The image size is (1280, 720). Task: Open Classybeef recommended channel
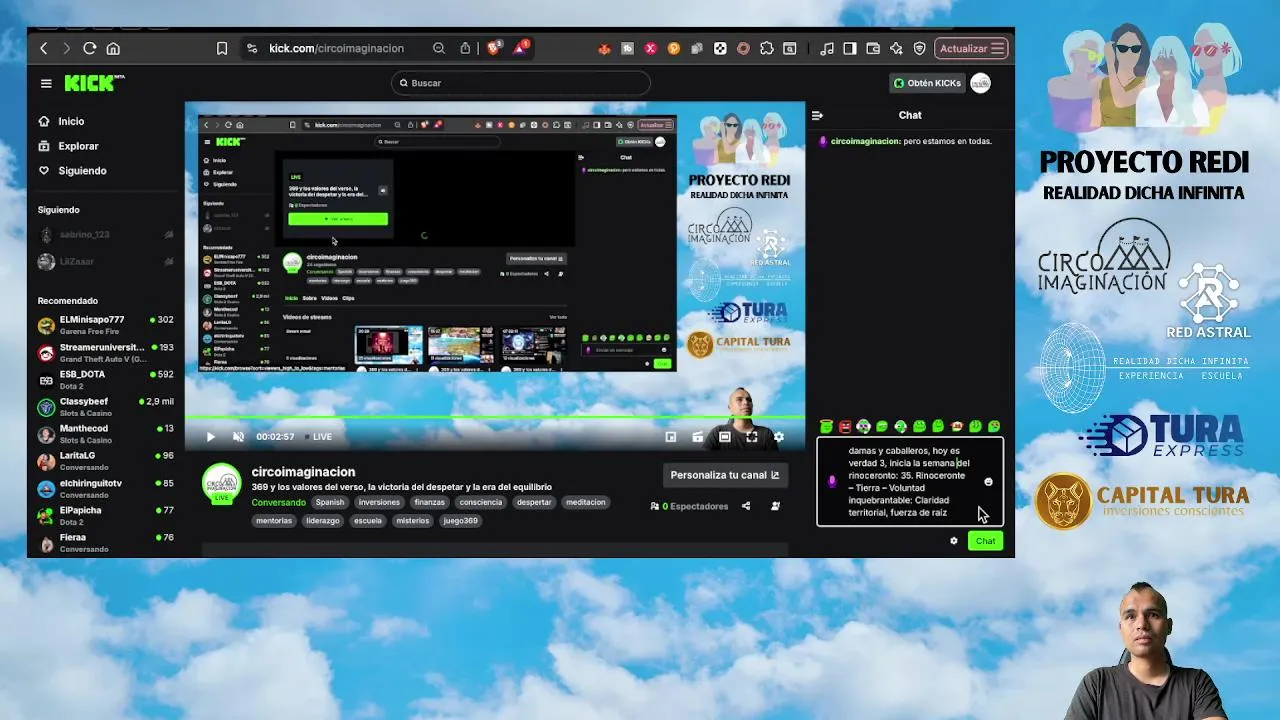(105, 406)
